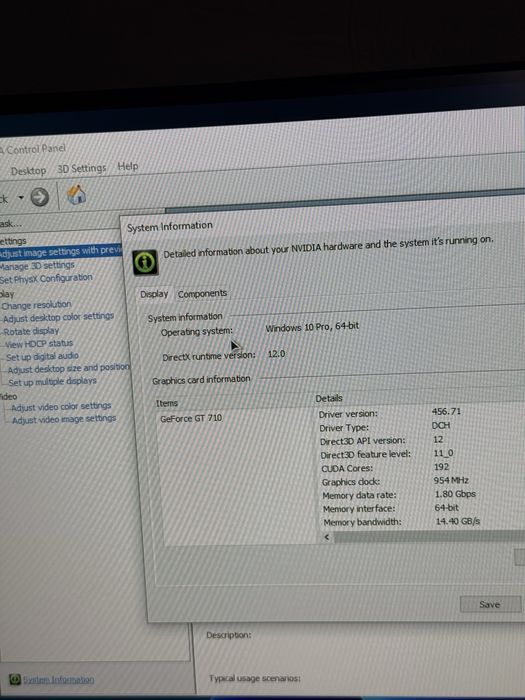
Task: Click the Graphics clock value 954 MHz
Action: tap(451, 480)
